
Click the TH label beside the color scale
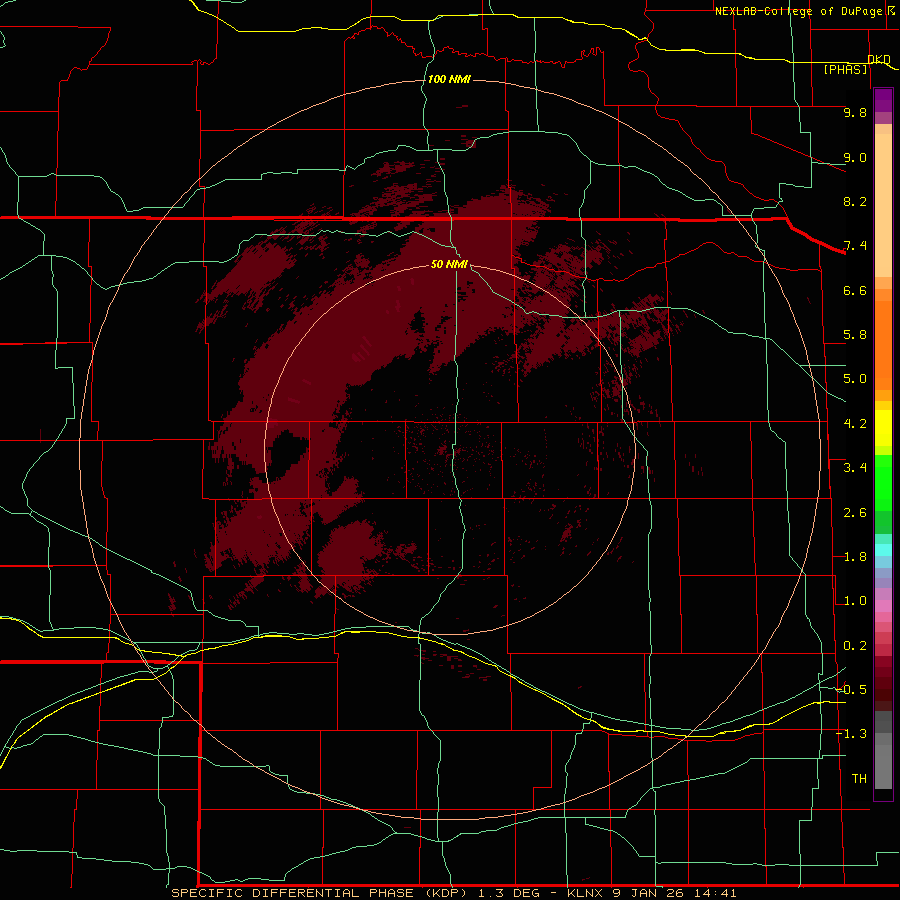tap(859, 778)
